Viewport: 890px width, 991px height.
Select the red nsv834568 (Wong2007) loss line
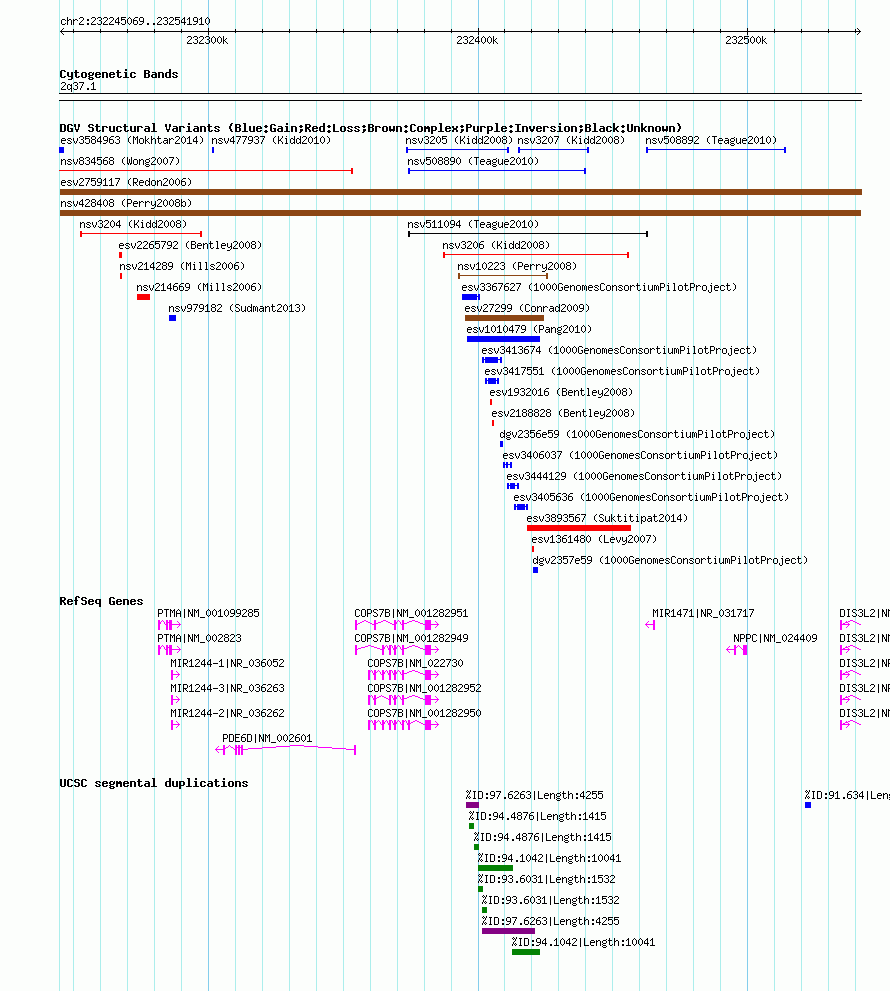pyautogui.click(x=206, y=171)
